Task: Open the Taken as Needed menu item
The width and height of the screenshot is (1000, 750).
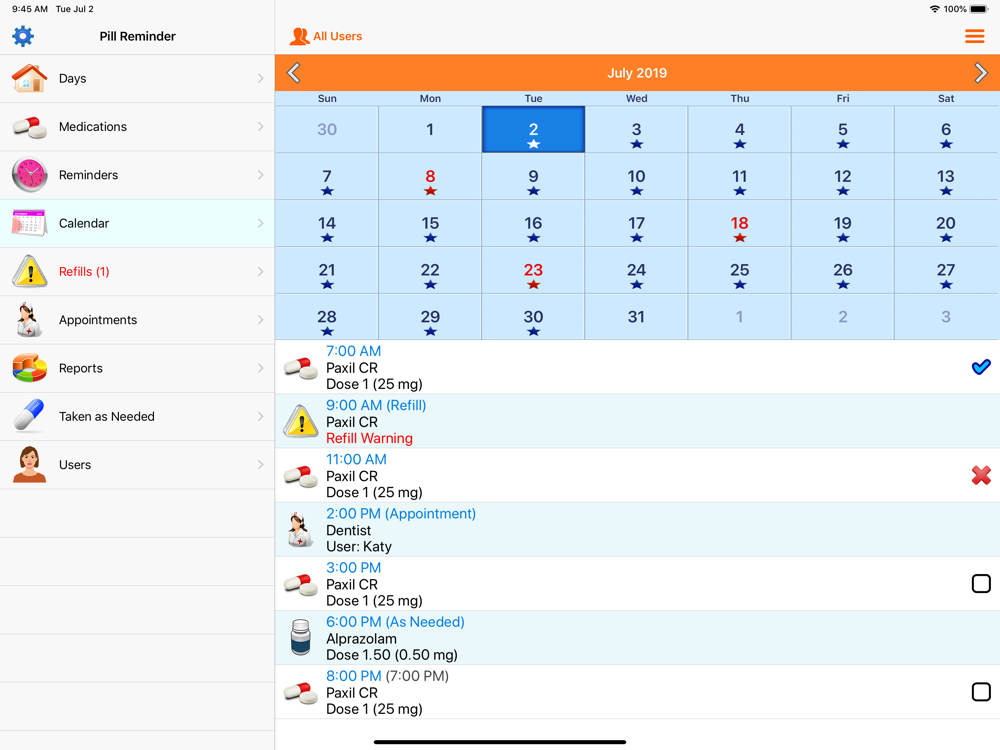Action: (137, 416)
